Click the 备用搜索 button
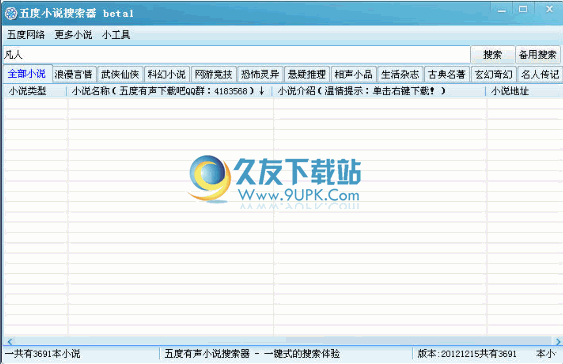 click(538, 55)
